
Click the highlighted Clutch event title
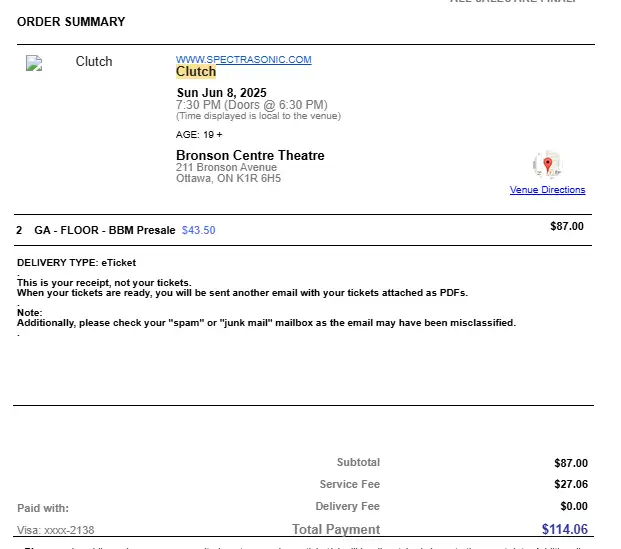click(196, 72)
